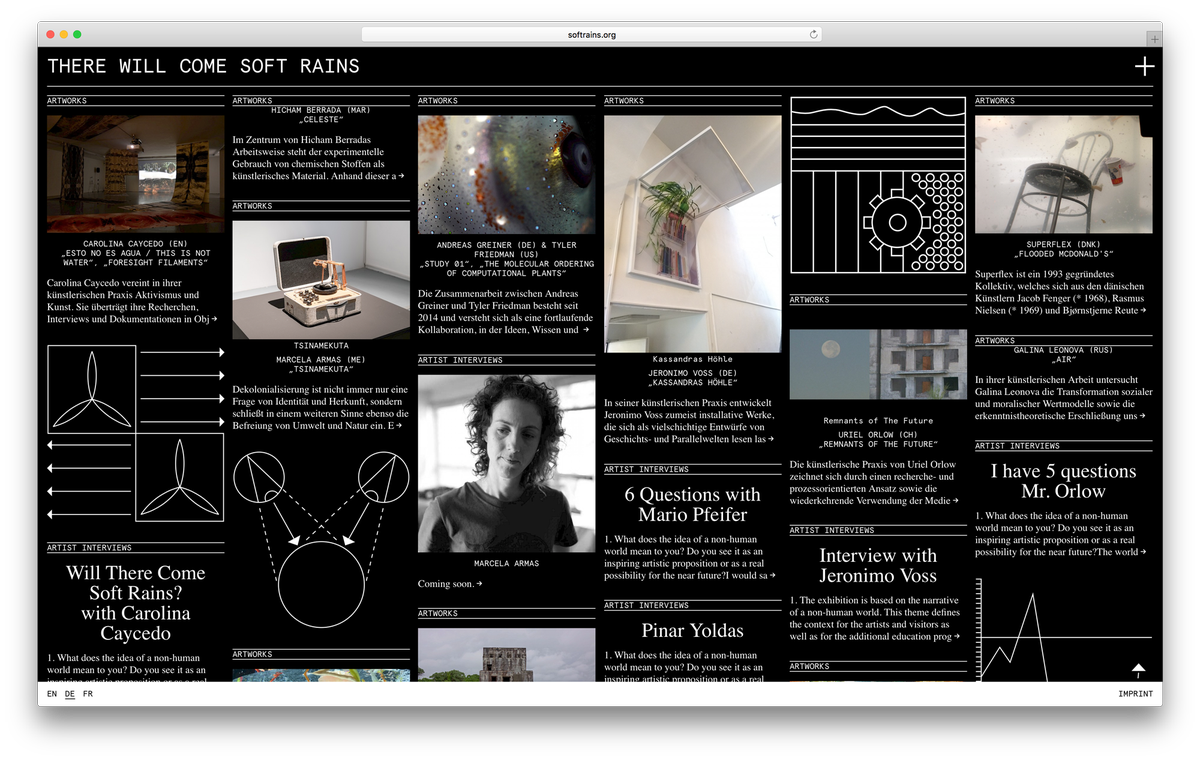Viewport: 1200px width, 760px height.
Task: Expand the Hicham Berrada text via arrow
Action: click(401, 176)
